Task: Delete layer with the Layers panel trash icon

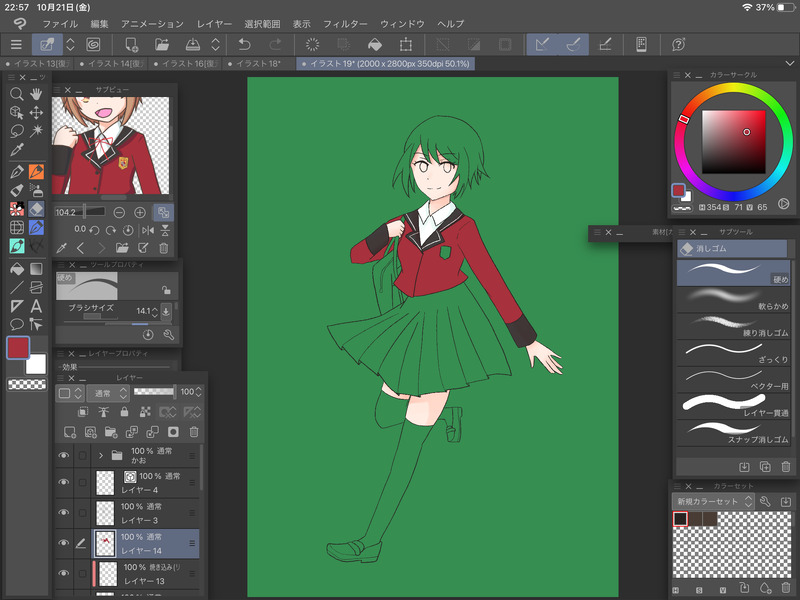Action: click(x=194, y=432)
